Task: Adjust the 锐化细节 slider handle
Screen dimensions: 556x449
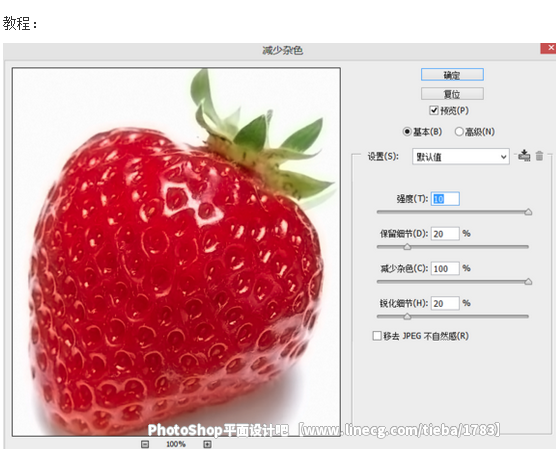Action: click(407, 316)
